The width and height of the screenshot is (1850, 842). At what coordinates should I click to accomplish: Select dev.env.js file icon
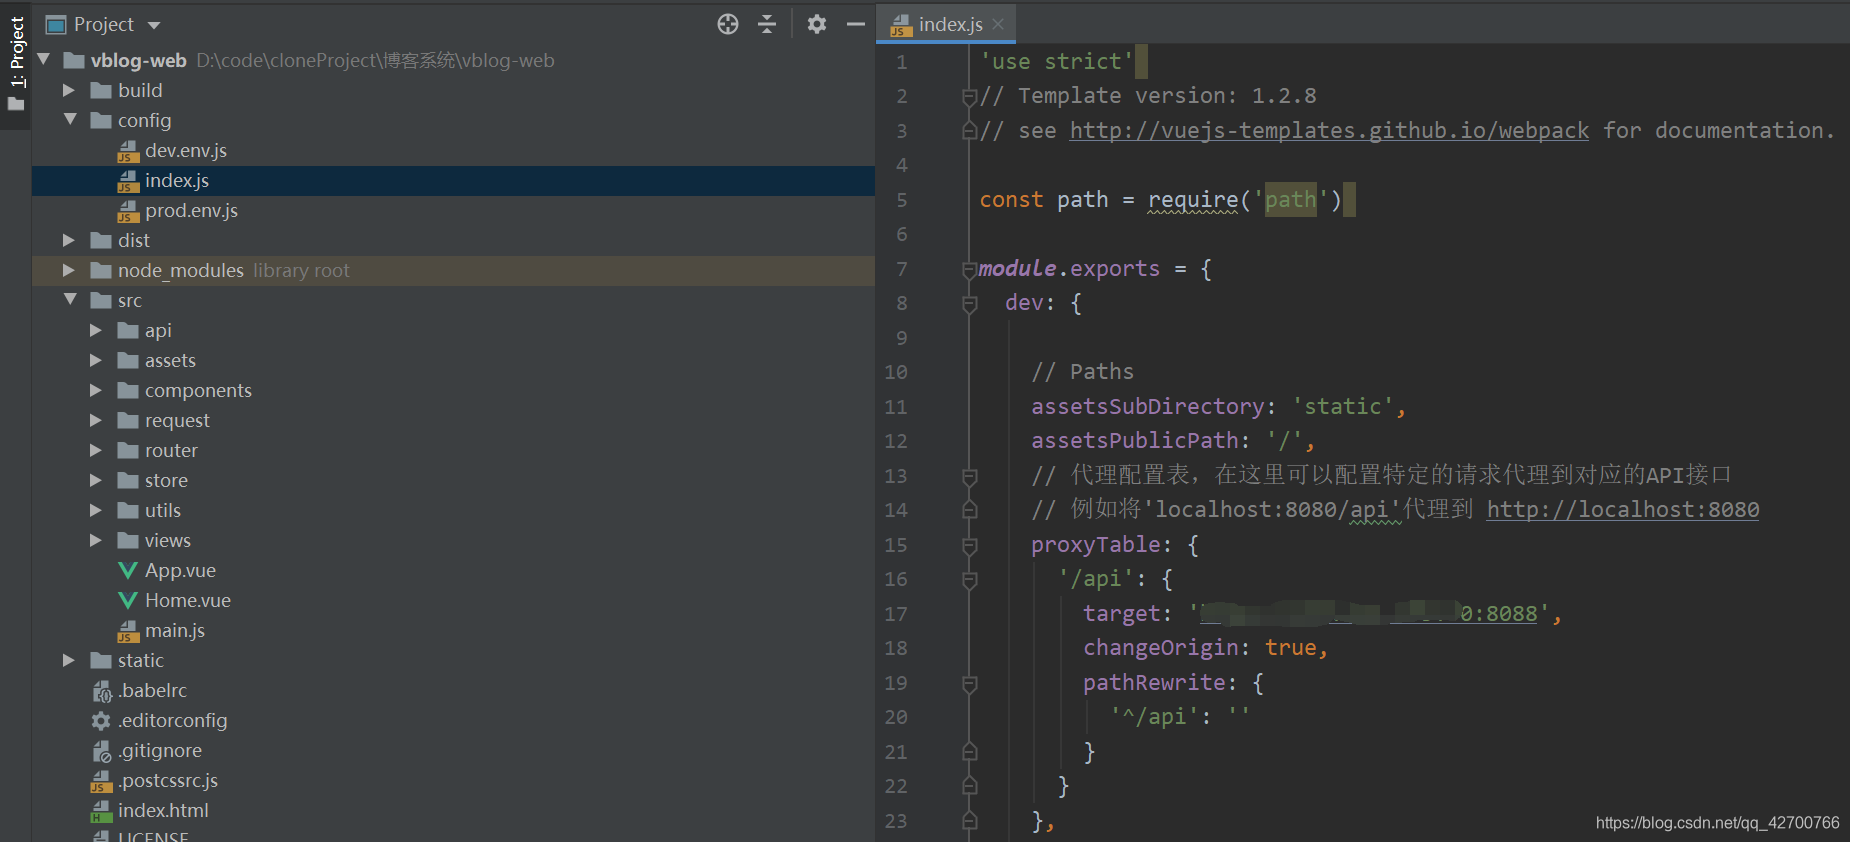(128, 151)
